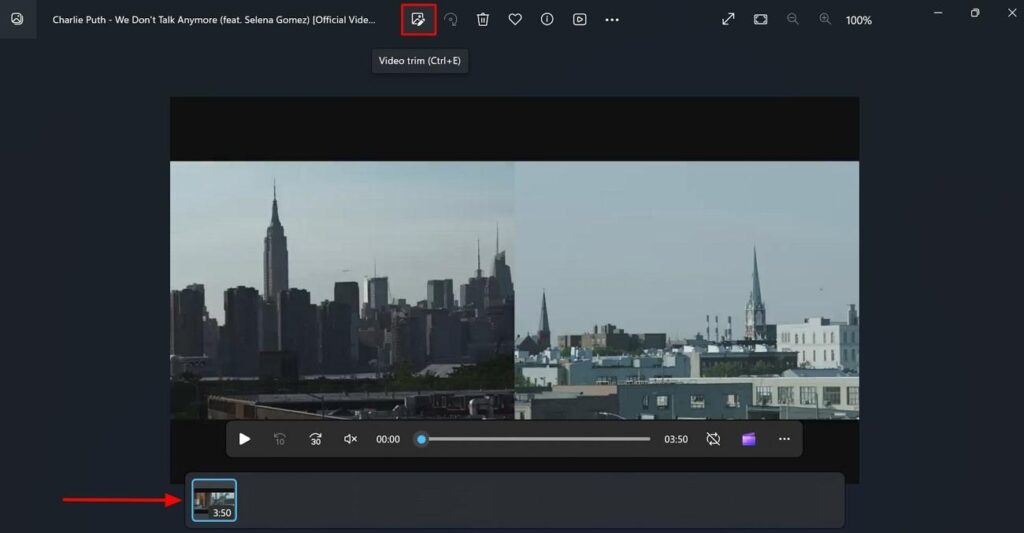Skip back 10 seconds
1024x533 pixels.
tap(280, 439)
